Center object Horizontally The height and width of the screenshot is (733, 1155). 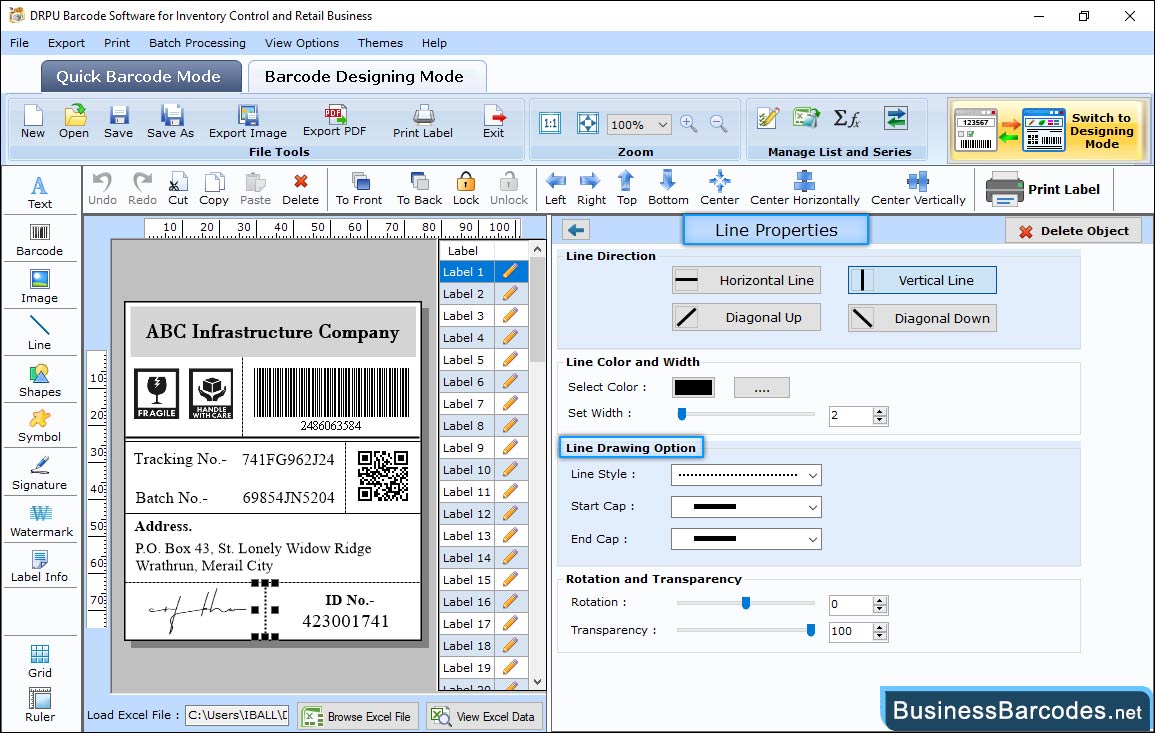(x=804, y=189)
